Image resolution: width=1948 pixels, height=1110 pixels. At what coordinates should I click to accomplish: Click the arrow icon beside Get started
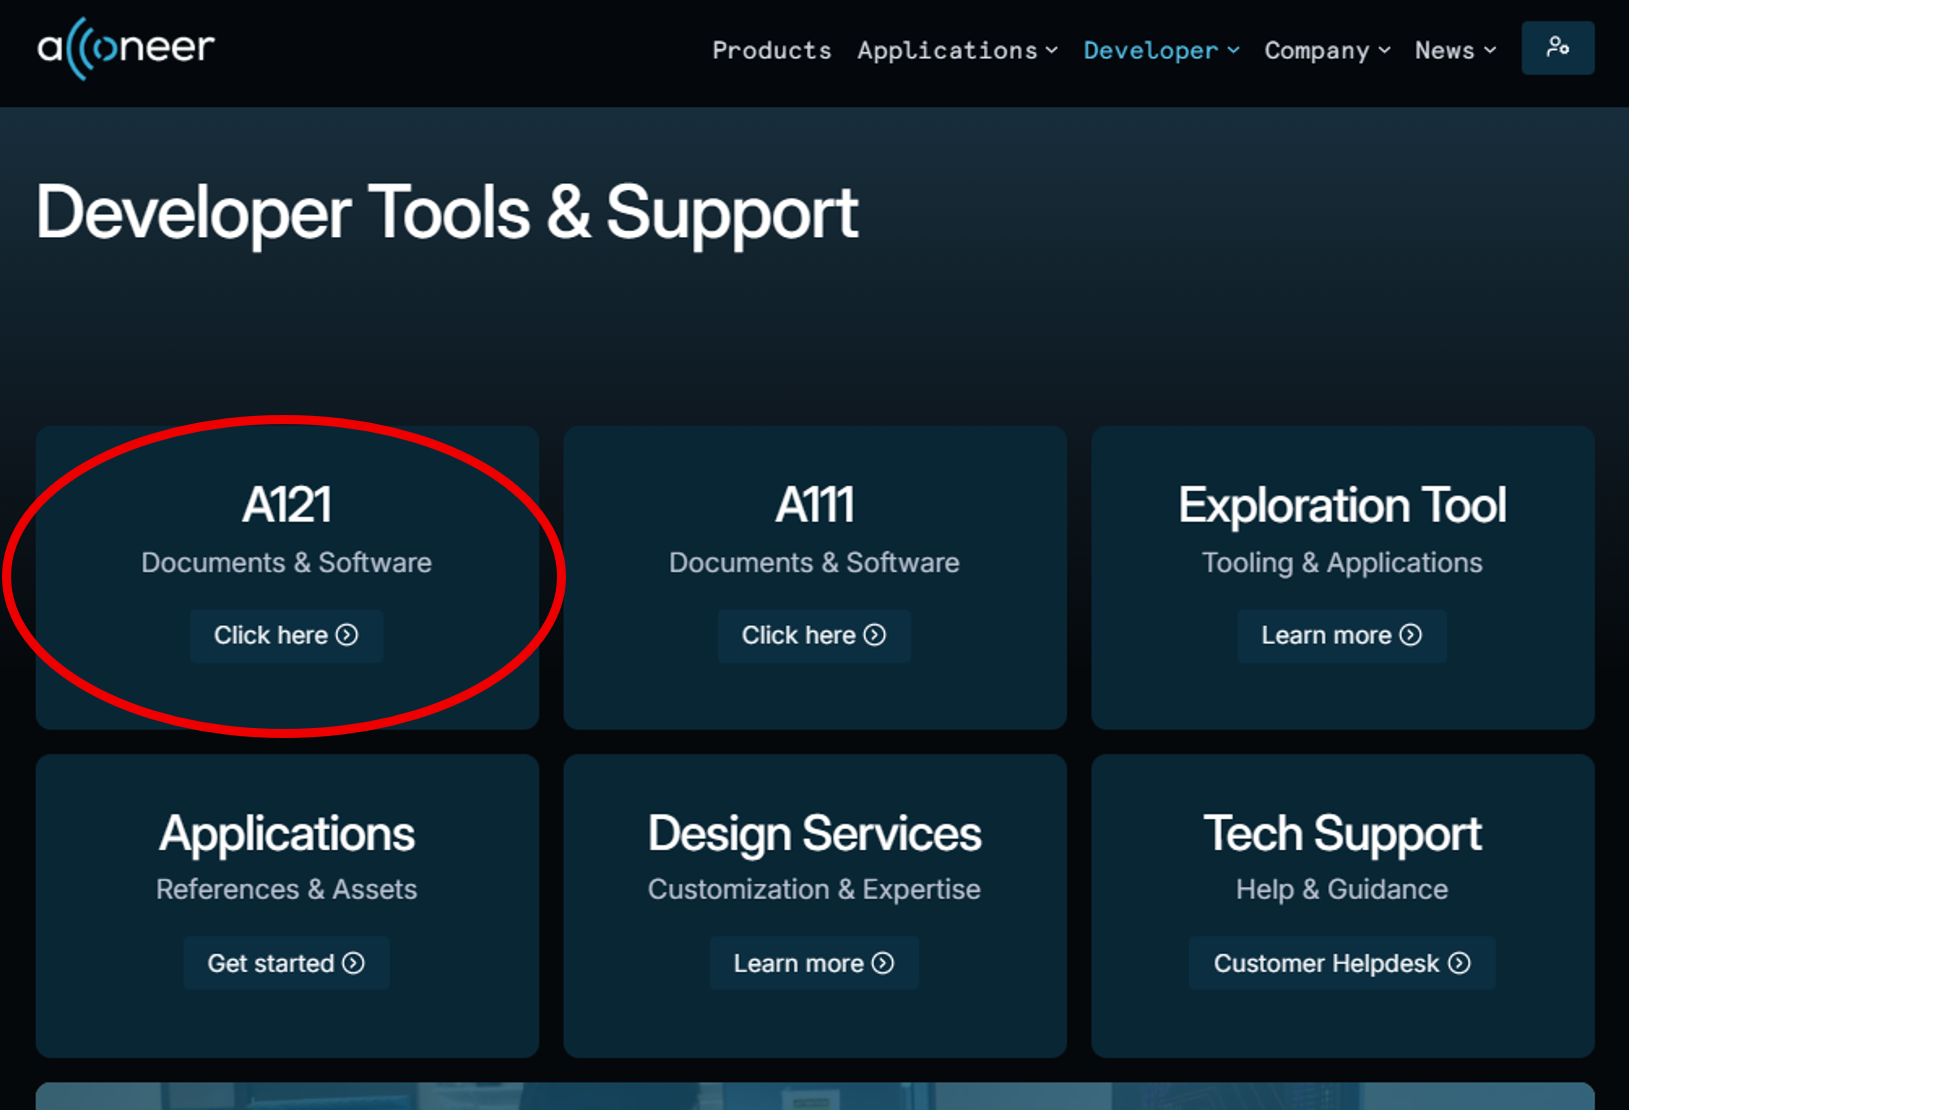(353, 963)
